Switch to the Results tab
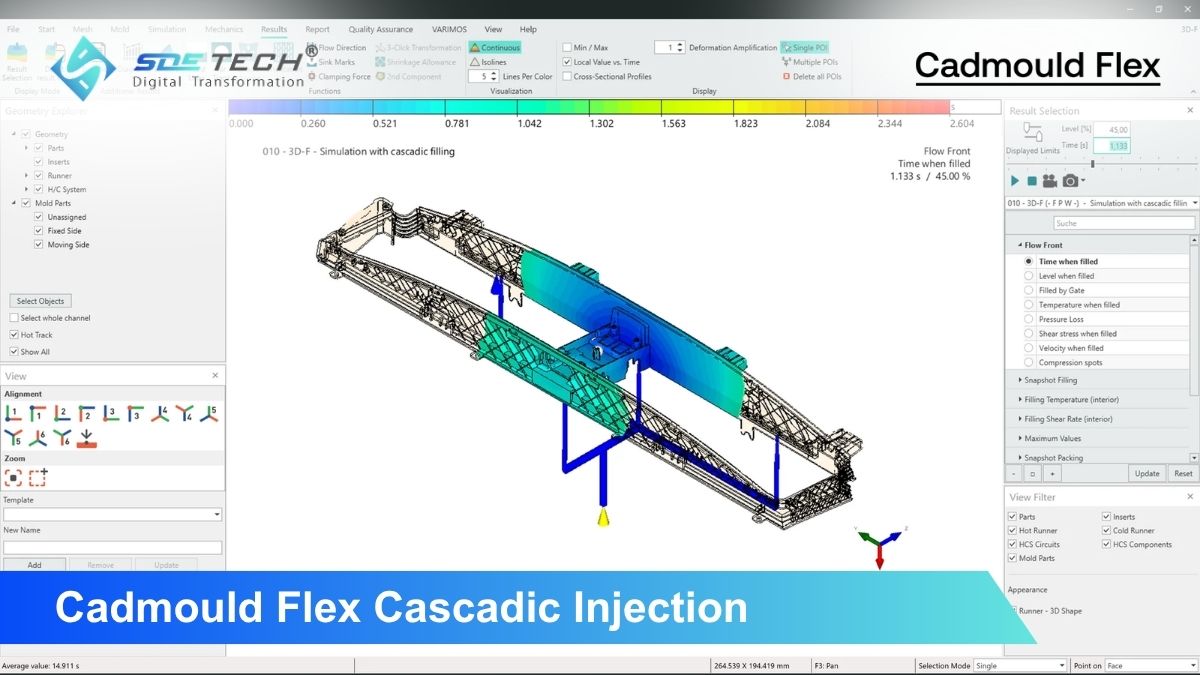 tap(273, 30)
